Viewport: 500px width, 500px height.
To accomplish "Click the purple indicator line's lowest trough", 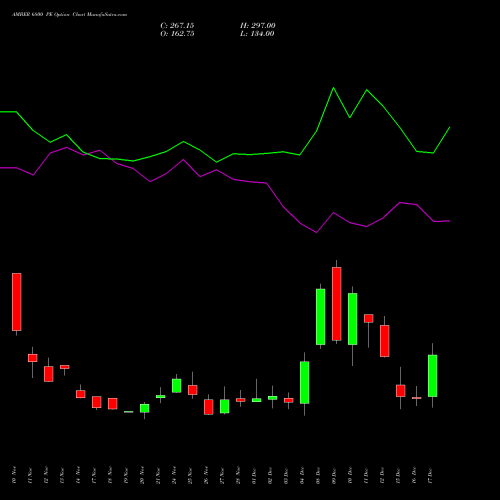I will pos(316,232).
